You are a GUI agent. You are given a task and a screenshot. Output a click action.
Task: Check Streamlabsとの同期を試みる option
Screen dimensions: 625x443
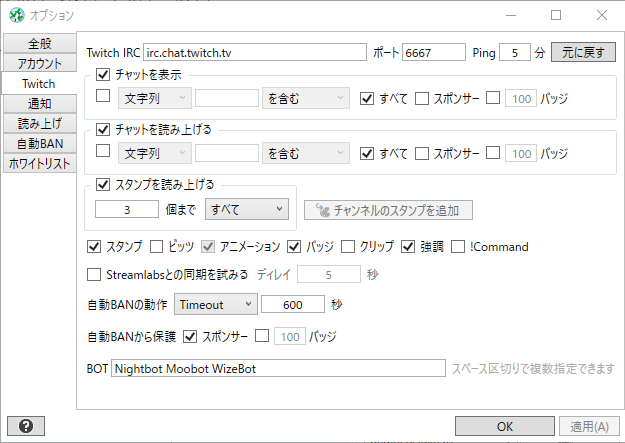[95, 274]
